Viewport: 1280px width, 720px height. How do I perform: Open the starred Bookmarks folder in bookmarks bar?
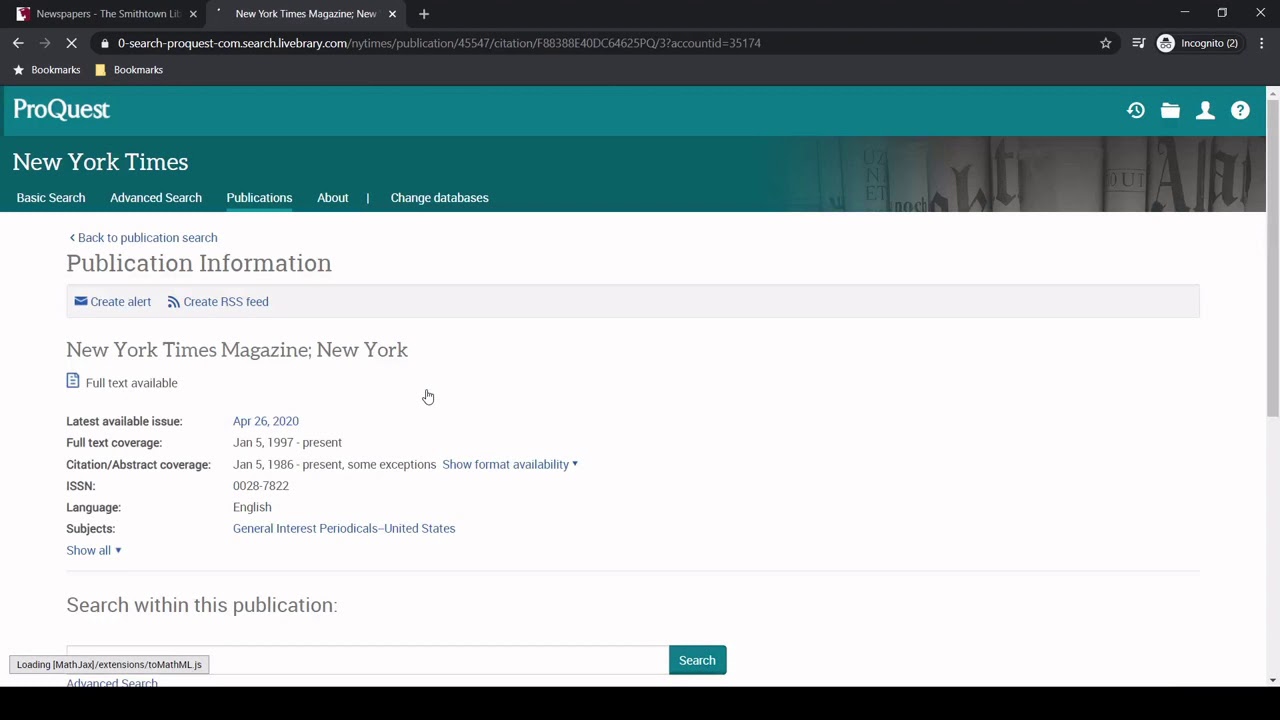pyautogui.click(x=46, y=70)
